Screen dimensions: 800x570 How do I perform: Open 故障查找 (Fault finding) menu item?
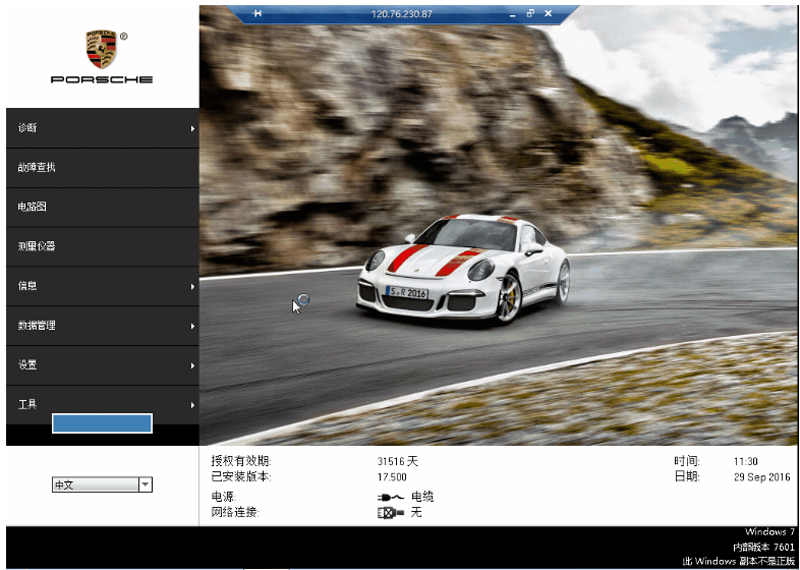tap(103, 168)
